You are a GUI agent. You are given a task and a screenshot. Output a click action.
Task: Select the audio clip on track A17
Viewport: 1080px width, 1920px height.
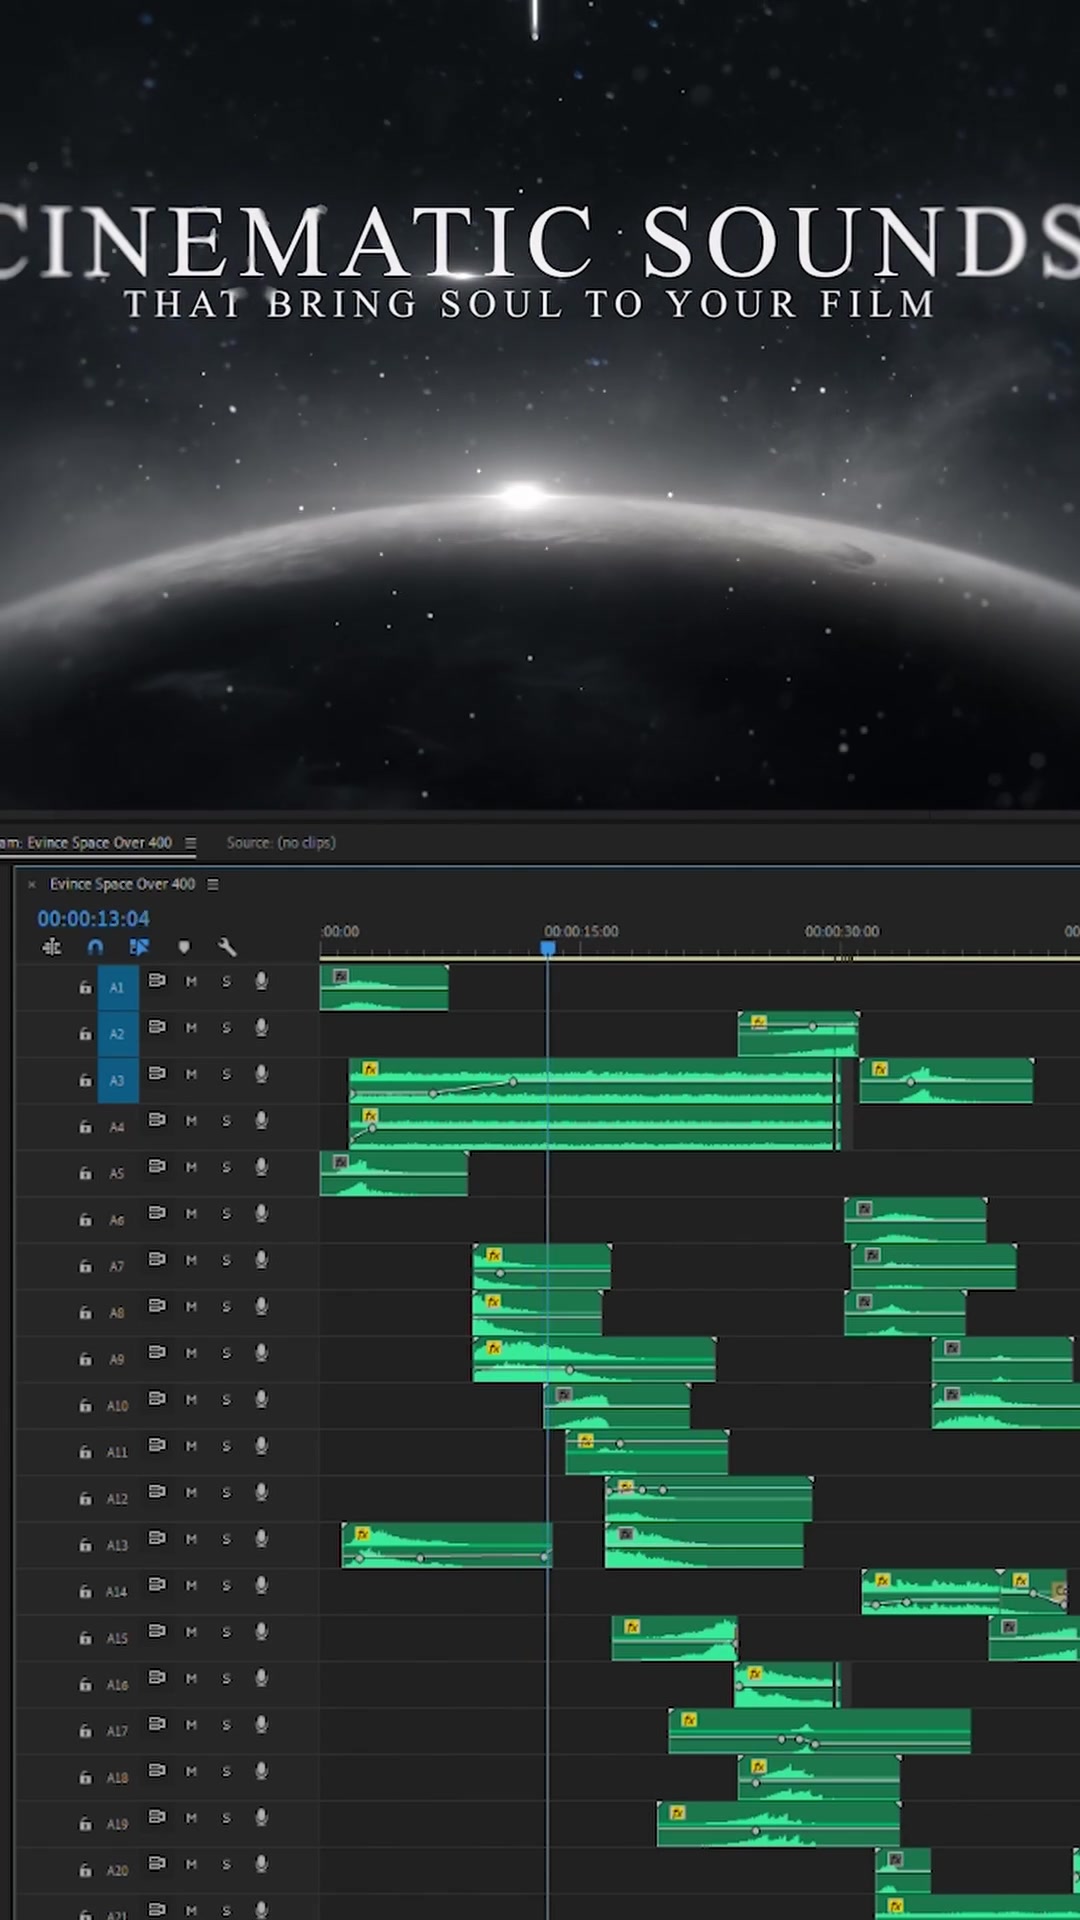[819, 1731]
